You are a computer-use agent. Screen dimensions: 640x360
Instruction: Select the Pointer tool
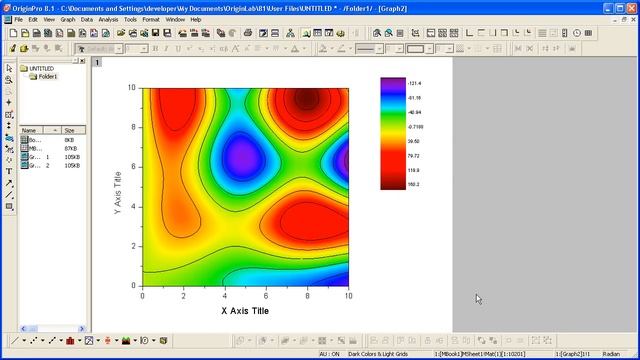pyautogui.click(x=9, y=68)
